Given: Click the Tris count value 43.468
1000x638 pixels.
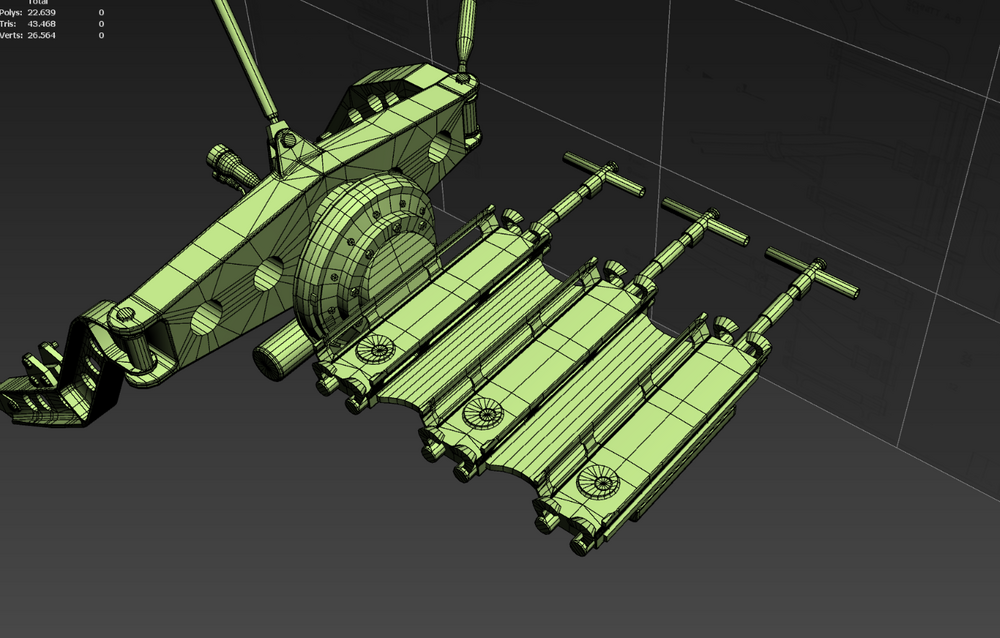Looking at the screenshot, I should coord(41,24).
